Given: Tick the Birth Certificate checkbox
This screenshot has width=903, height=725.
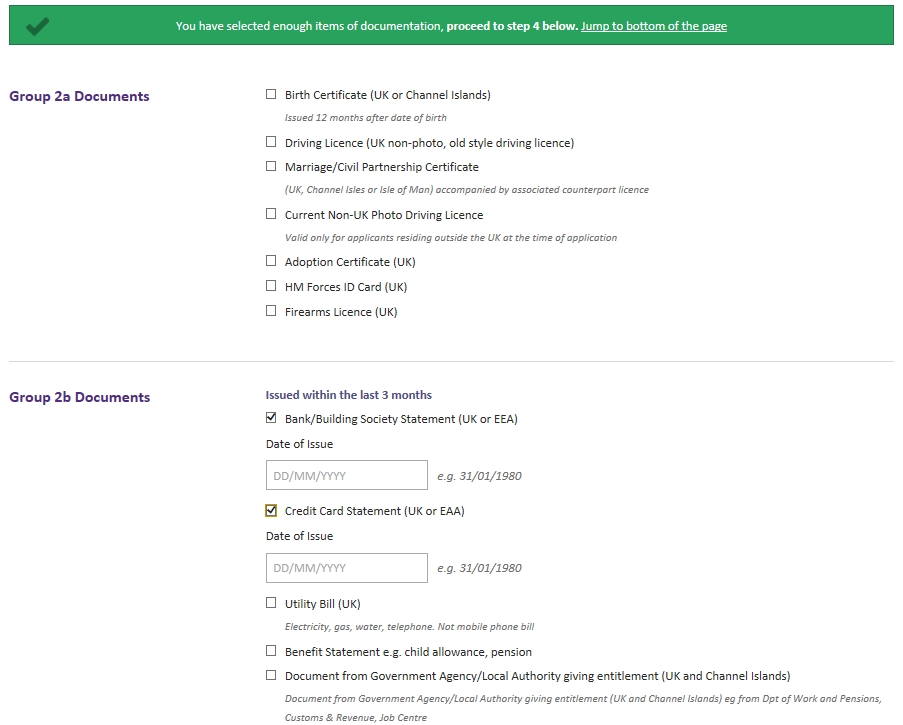Looking at the screenshot, I should (x=271, y=95).
